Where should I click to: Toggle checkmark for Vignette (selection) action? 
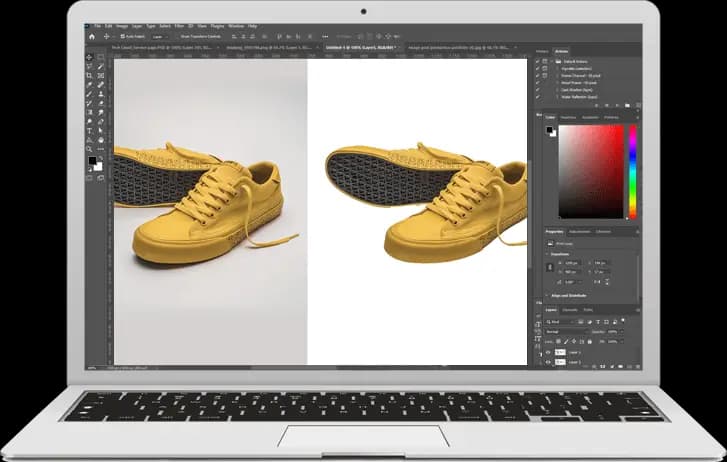[537, 68]
